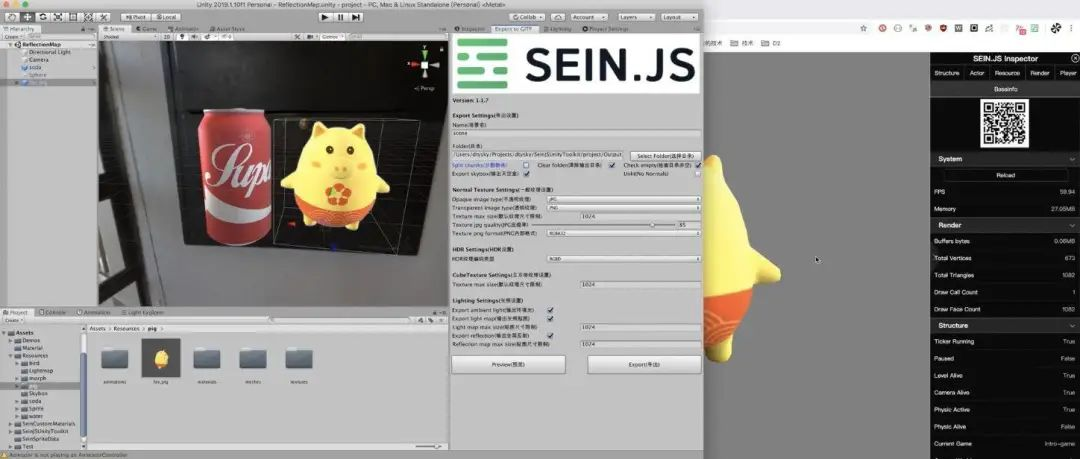Switch to the Asset Store tab
1080x459 pixels.
(227, 29)
